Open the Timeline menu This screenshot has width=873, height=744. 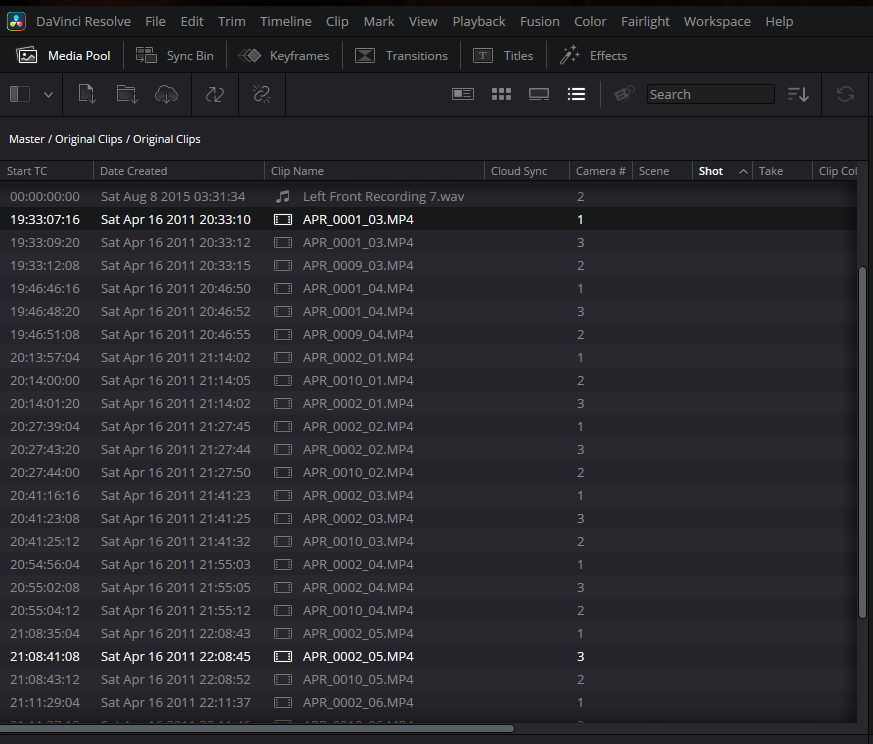286,22
